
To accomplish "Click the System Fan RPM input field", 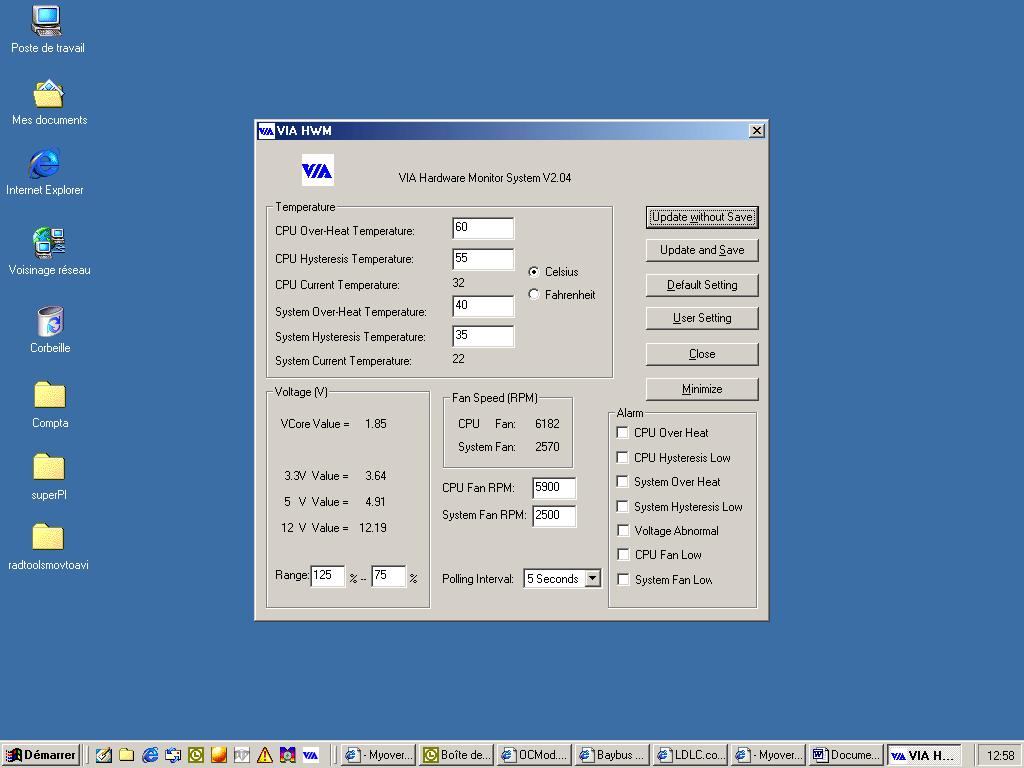I will [x=554, y=515].
